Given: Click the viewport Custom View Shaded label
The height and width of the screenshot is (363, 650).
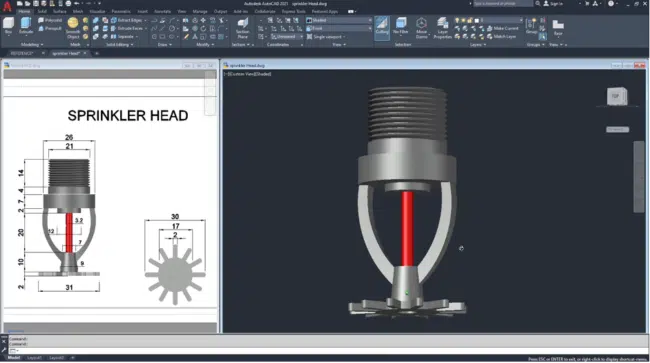Looking at the screenshot, I should [x=248, y=74].
